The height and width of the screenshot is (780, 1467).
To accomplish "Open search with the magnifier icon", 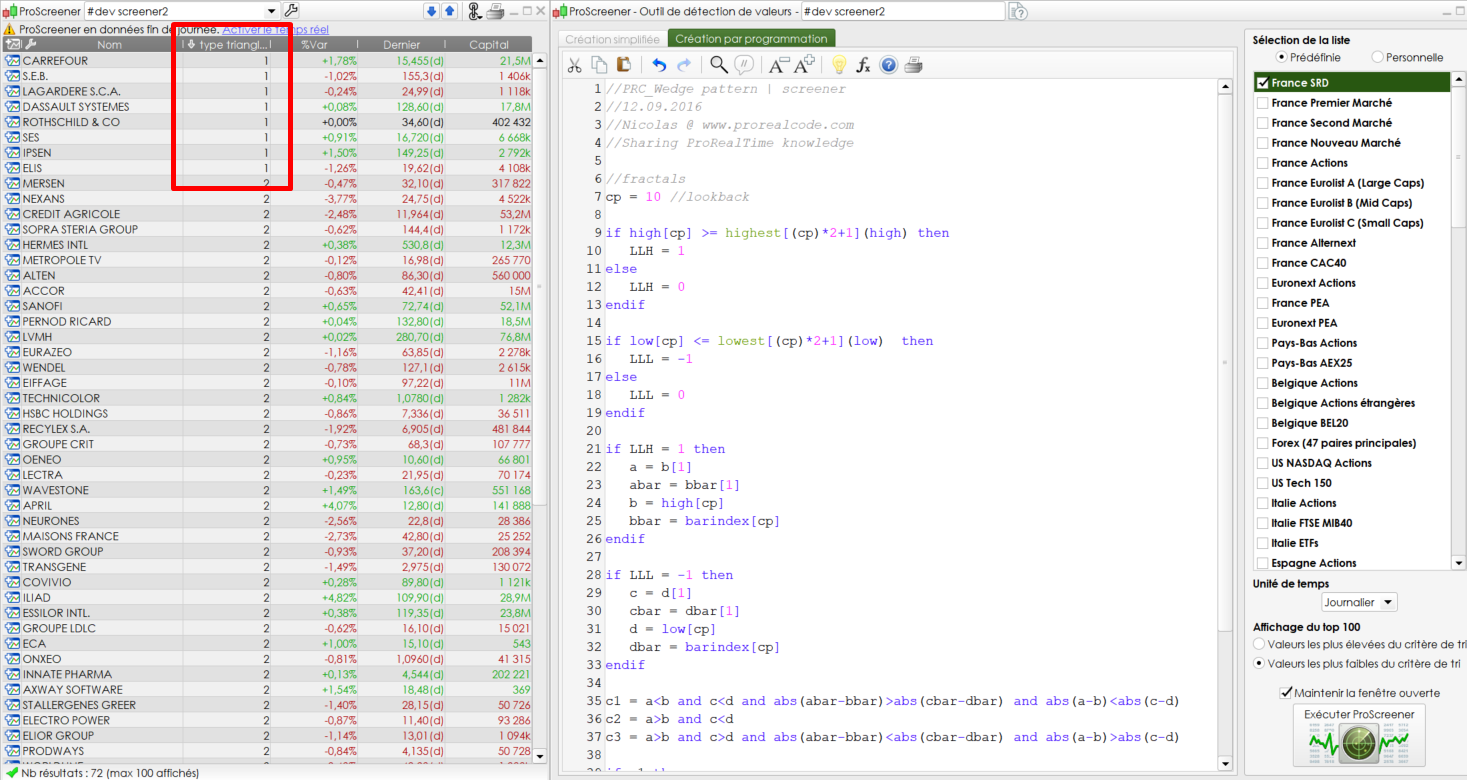I will 718,65.
